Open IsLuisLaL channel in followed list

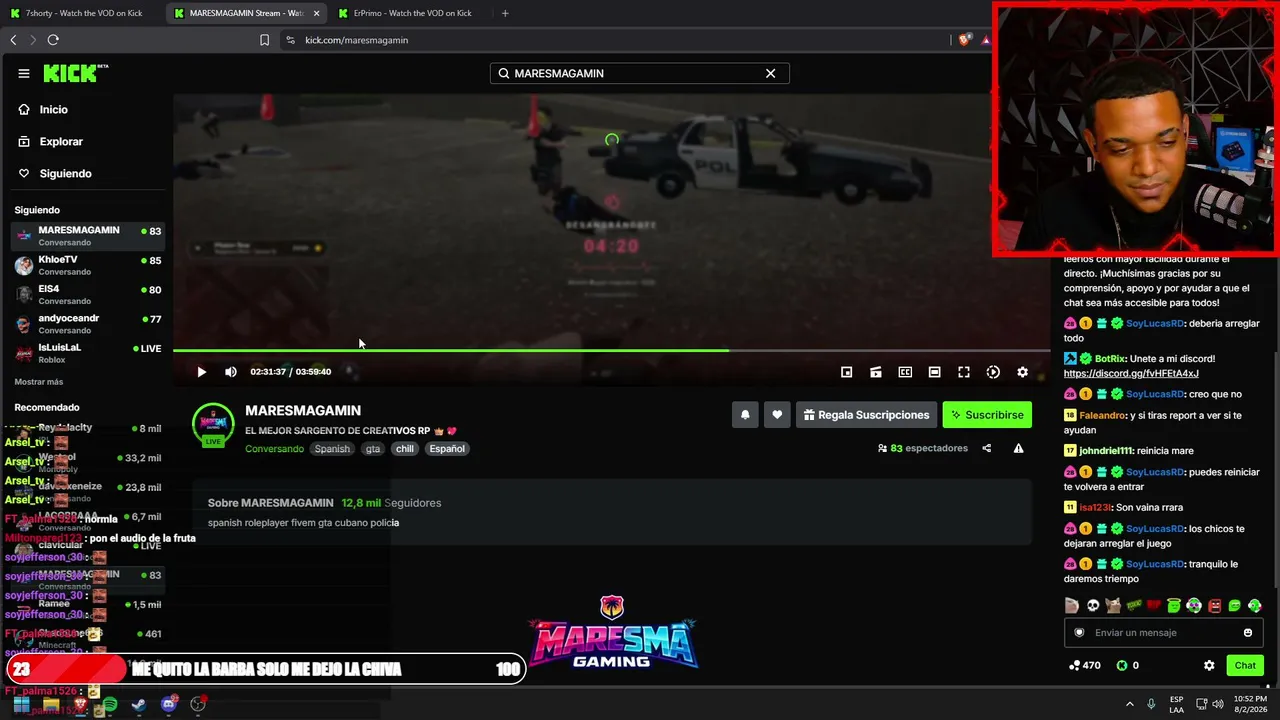pos(88,352)
